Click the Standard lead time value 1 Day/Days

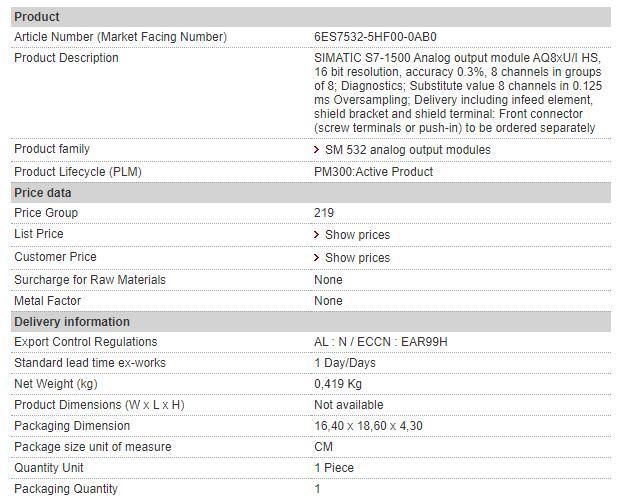point(344,363)
